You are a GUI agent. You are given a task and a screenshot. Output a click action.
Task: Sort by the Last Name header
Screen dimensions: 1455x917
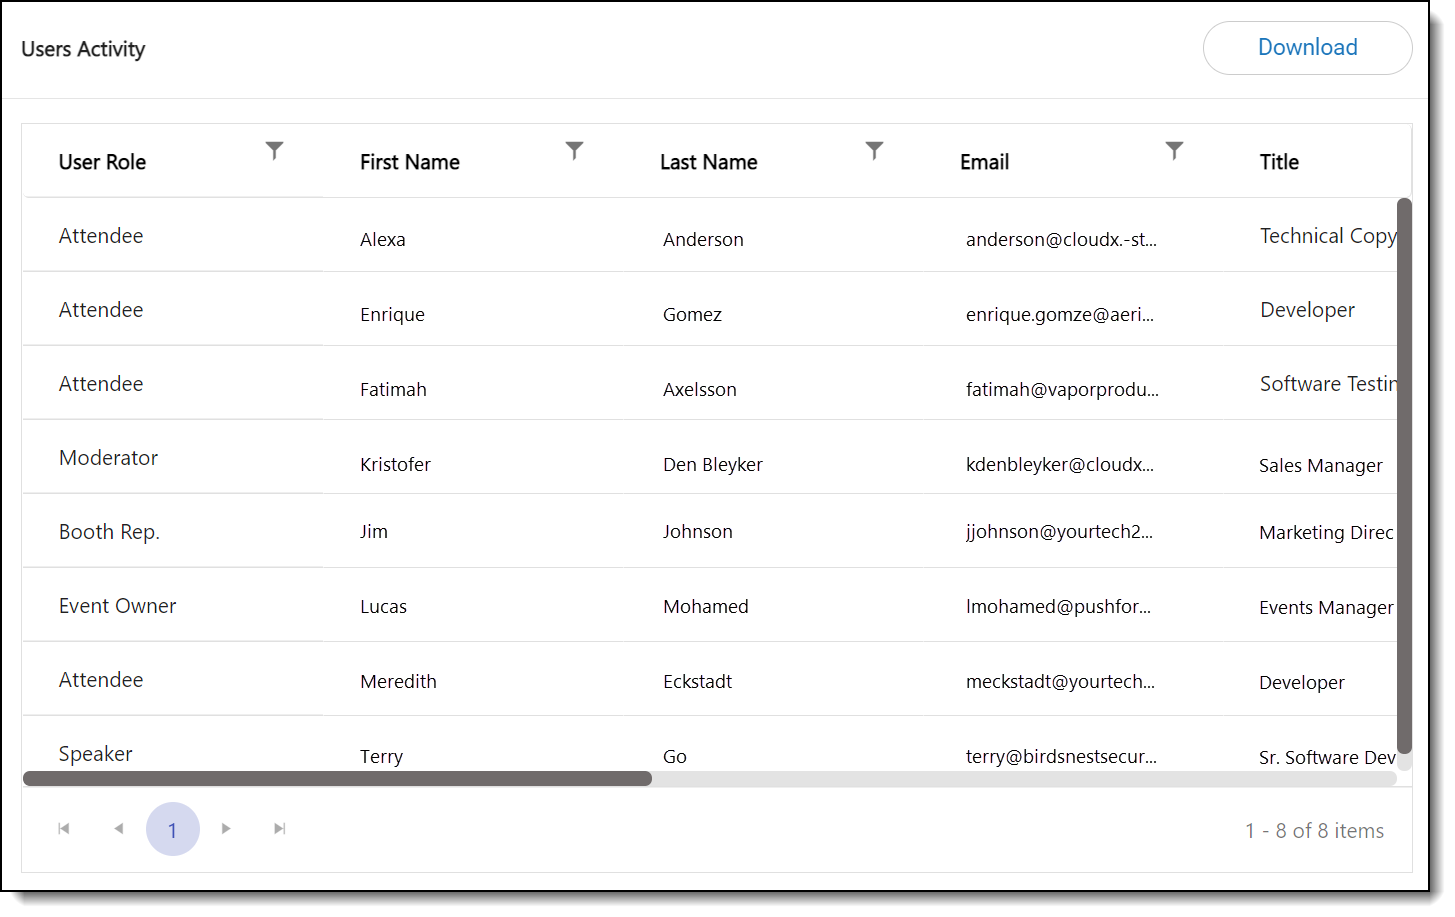coord(708,162)
